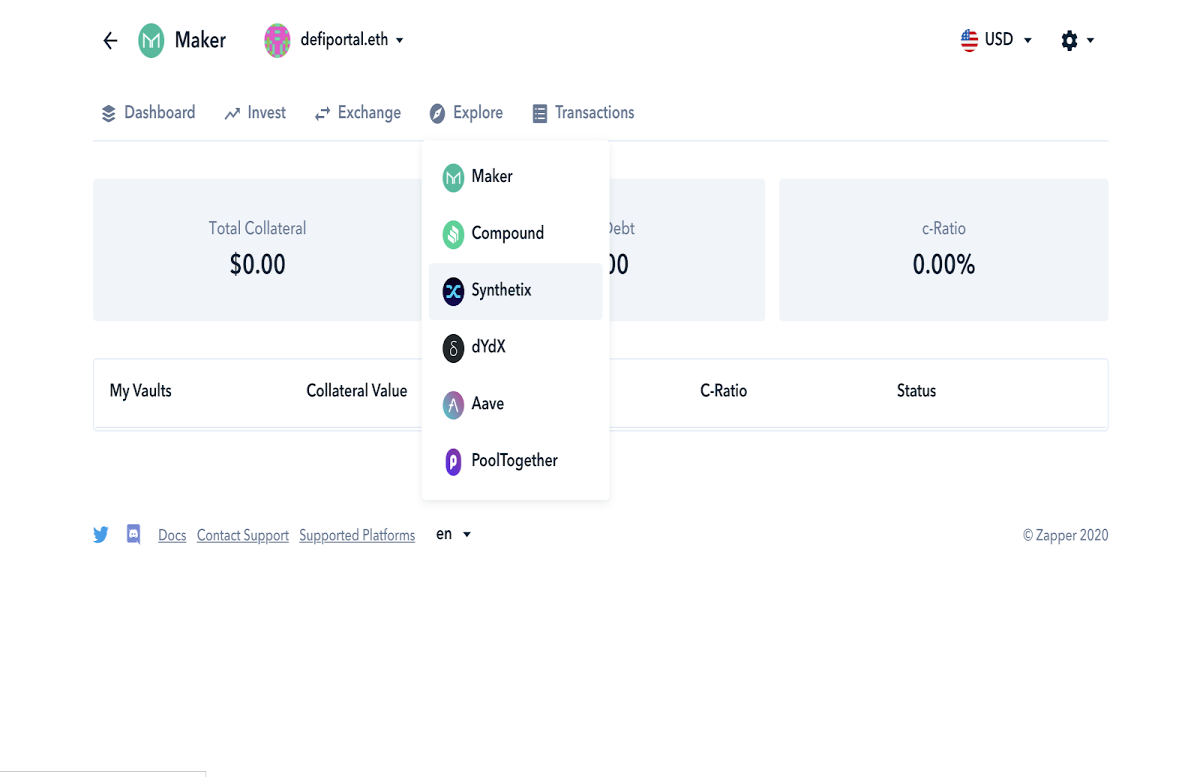The image size is (1200, 777).
Task: Open the Supported Platforms link
Action: [x=357, y=536]
